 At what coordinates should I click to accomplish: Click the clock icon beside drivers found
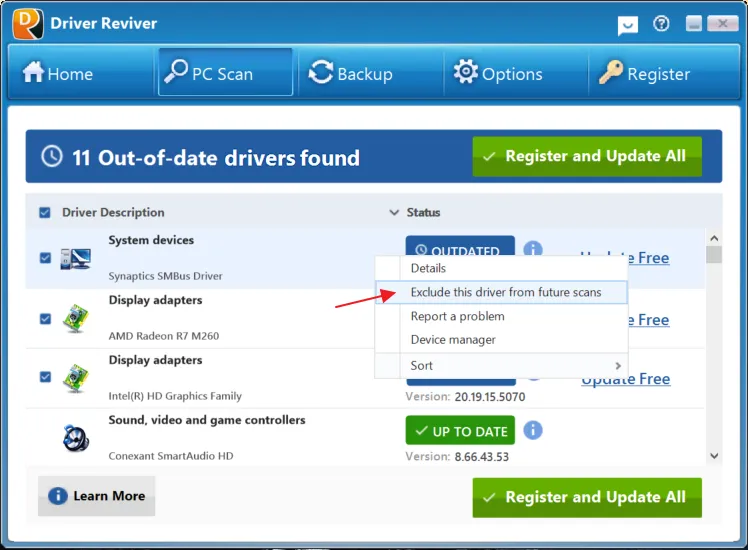(x=52, y=156)
